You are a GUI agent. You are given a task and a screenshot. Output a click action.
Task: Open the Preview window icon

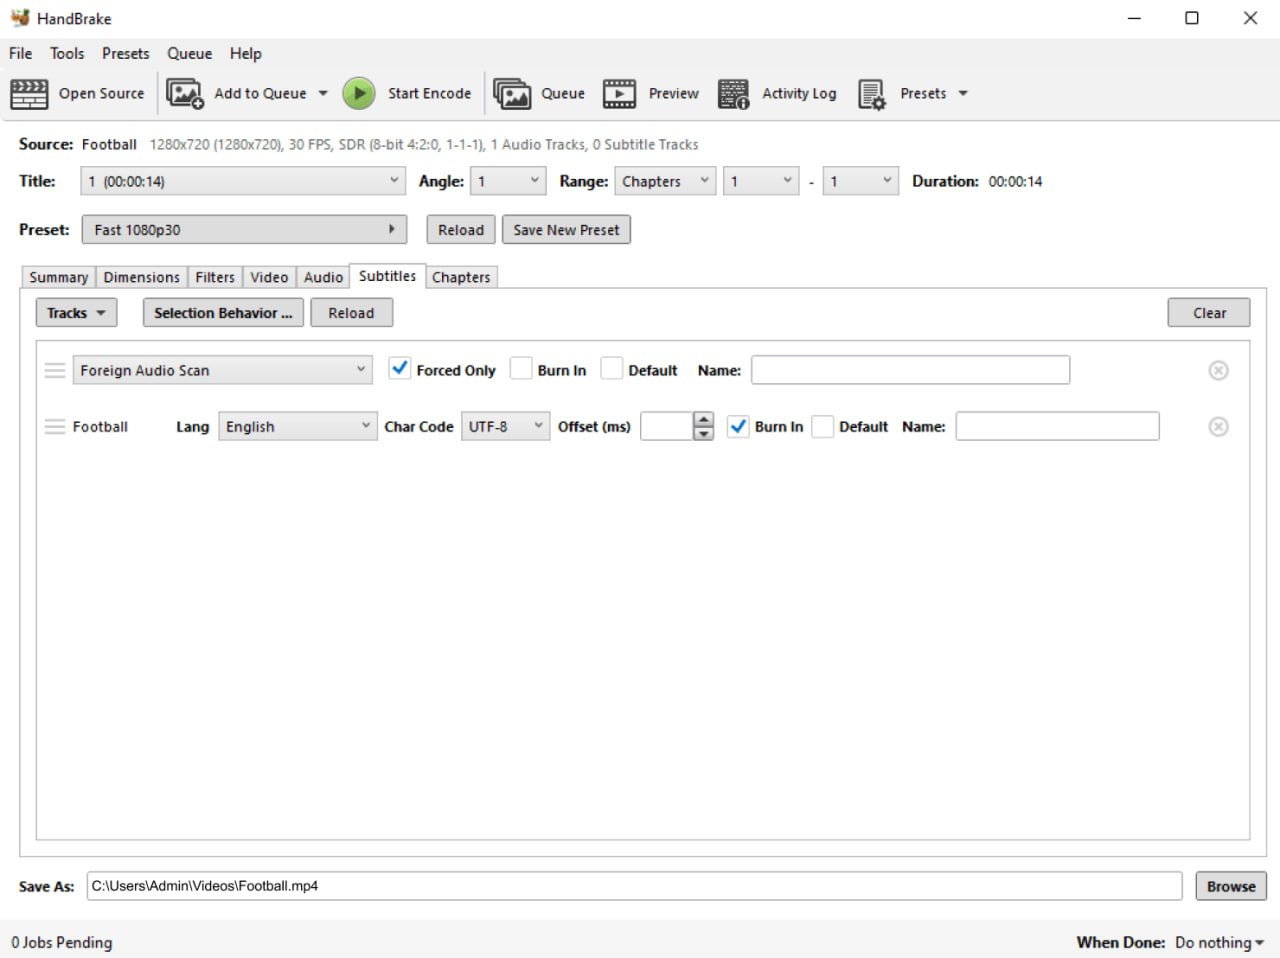point(619,93)
